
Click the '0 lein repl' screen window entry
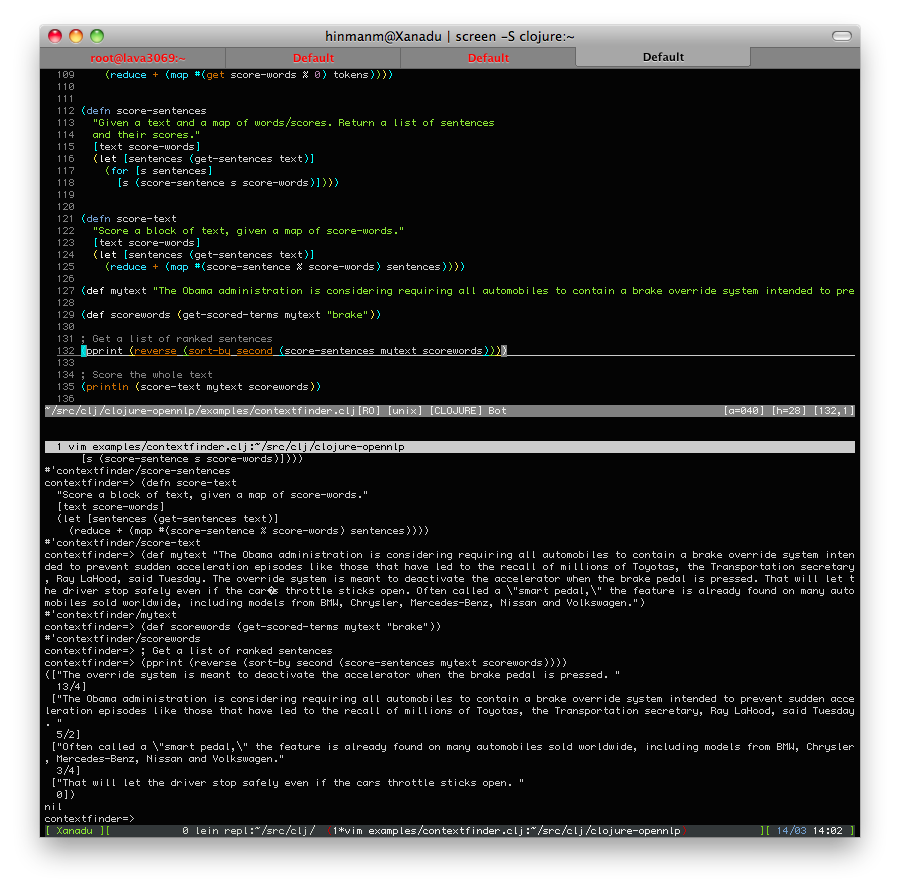point(248,831)
